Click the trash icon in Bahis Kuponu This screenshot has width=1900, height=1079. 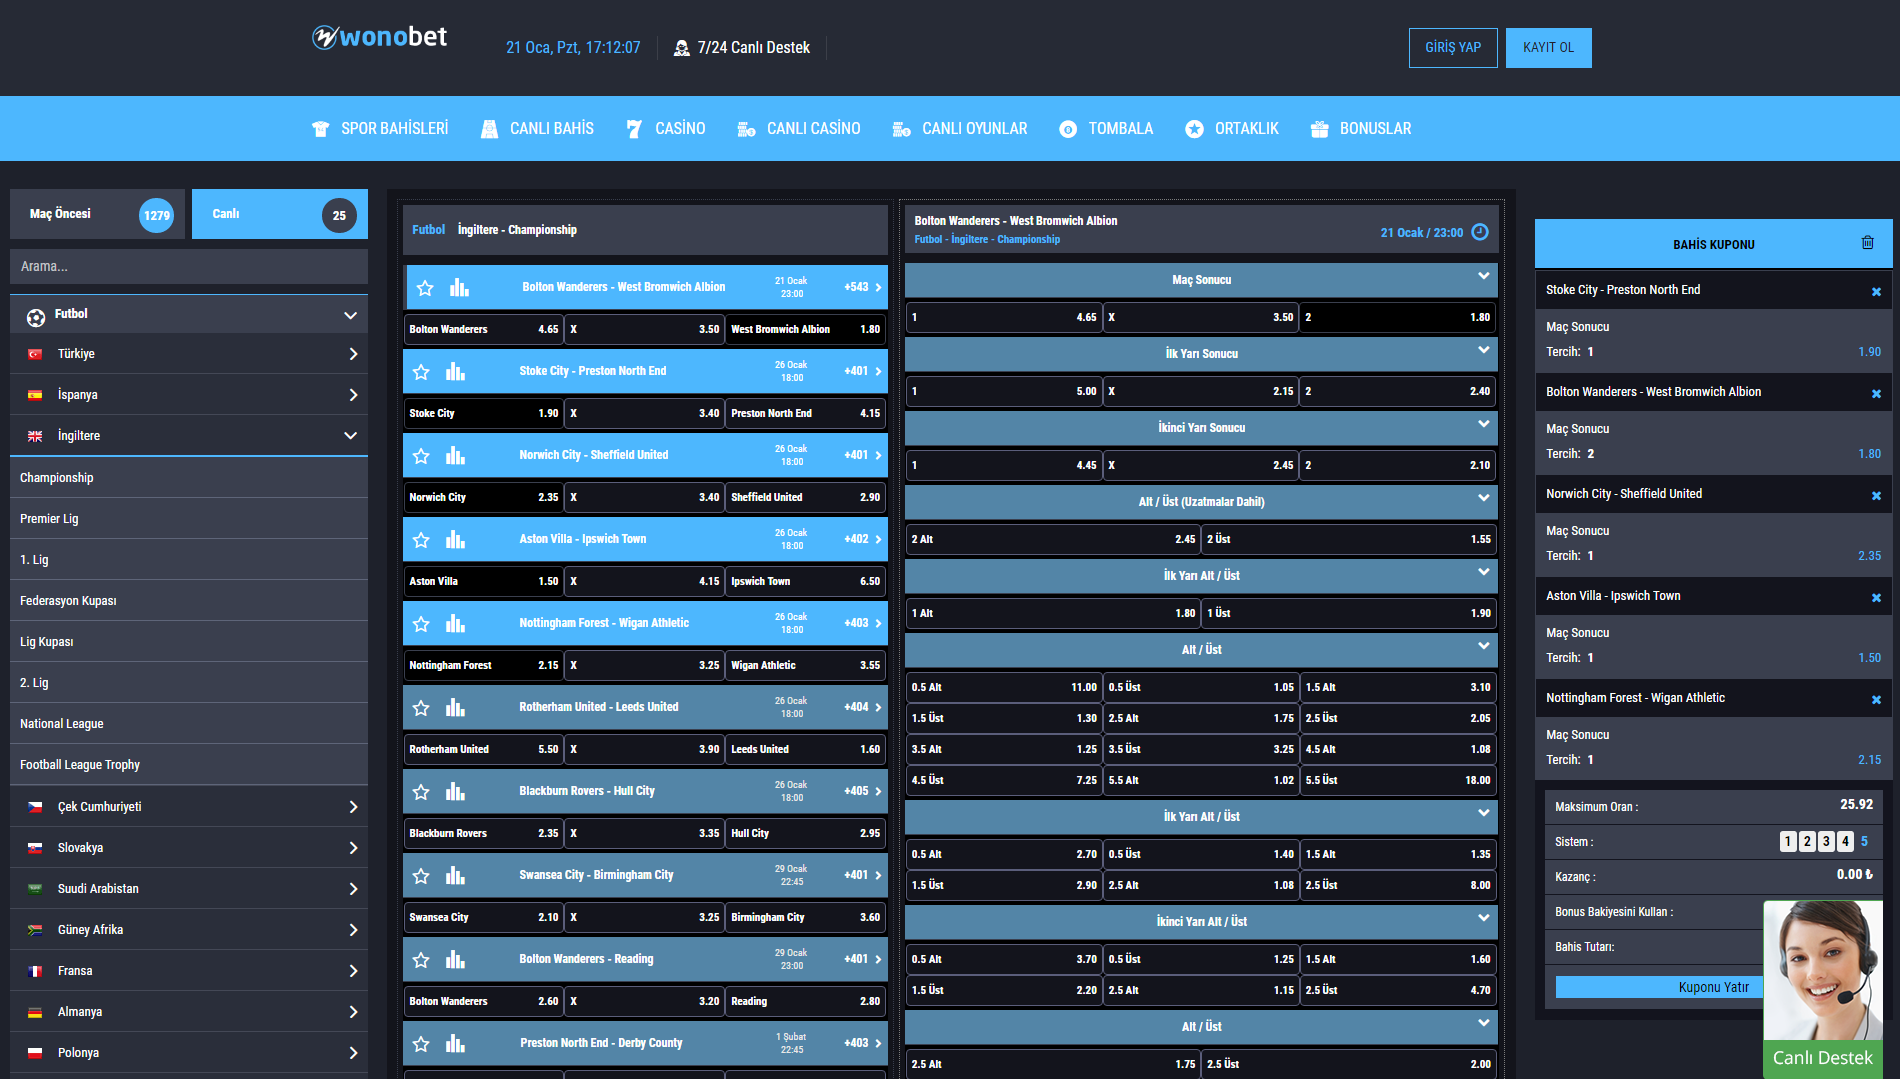point(1867,243)
